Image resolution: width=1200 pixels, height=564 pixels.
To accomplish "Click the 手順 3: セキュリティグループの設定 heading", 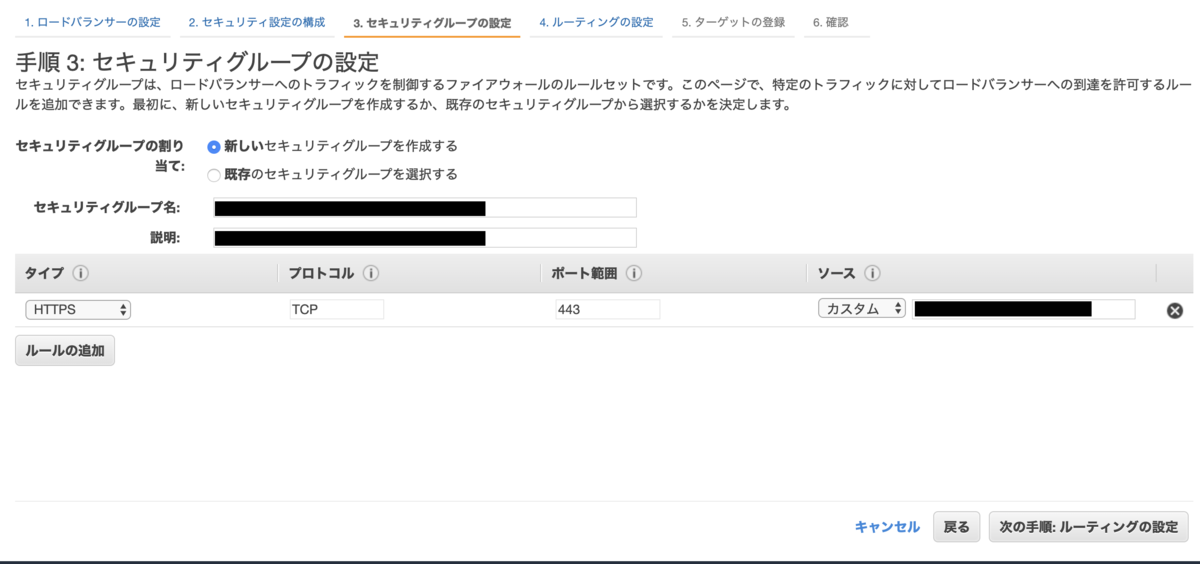I will click(197, 62).
